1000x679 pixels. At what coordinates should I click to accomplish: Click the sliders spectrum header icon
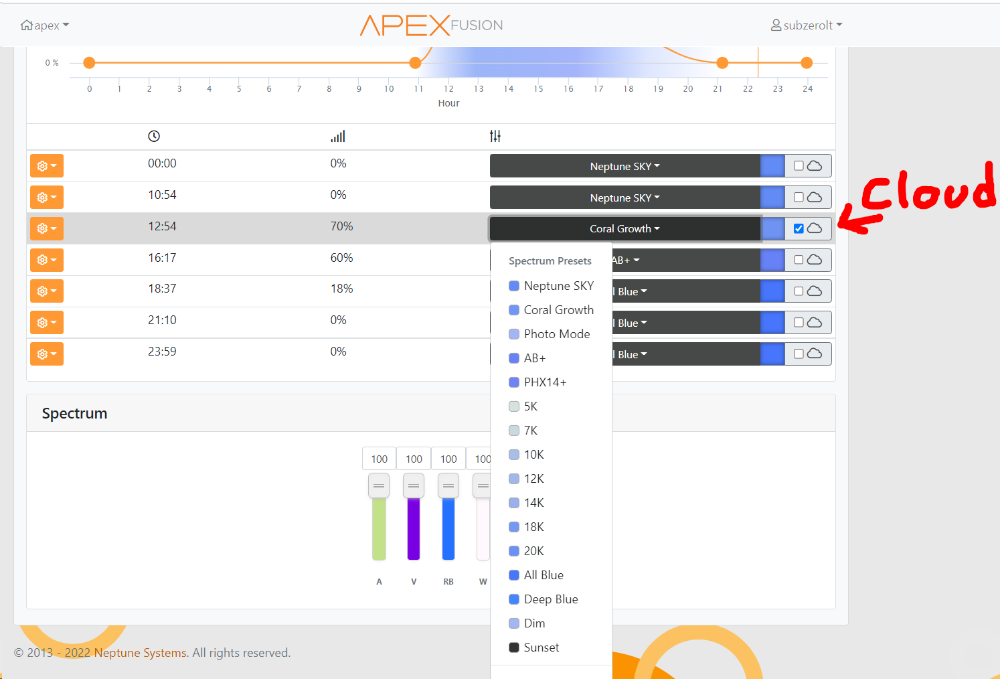pyautogui.click(x=495, y=136)
